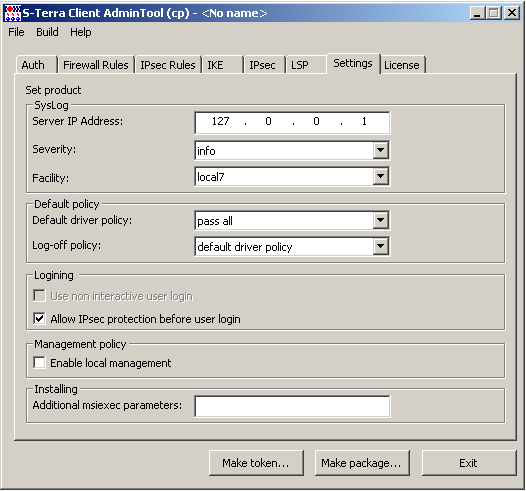
Task: Expand the Default driver policy dropdown arrow
Action: 380,220
